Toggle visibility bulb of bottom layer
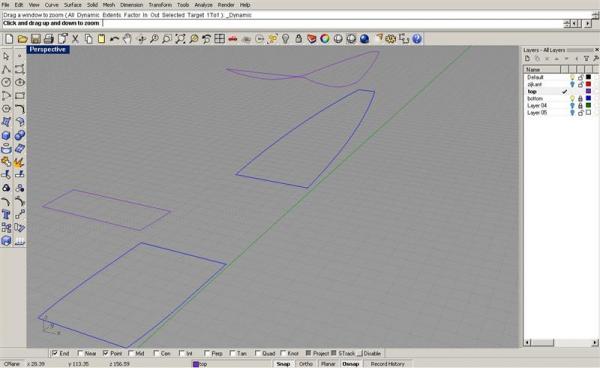The width and height of the screenshot is (600, 368). [x=572, y=99]
